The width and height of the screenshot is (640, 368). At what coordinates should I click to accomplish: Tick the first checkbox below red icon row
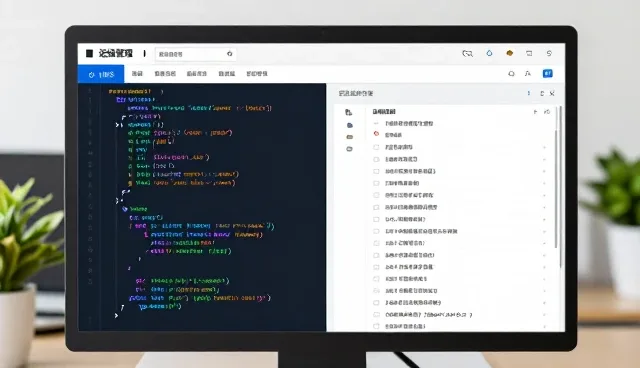(376, 147)
